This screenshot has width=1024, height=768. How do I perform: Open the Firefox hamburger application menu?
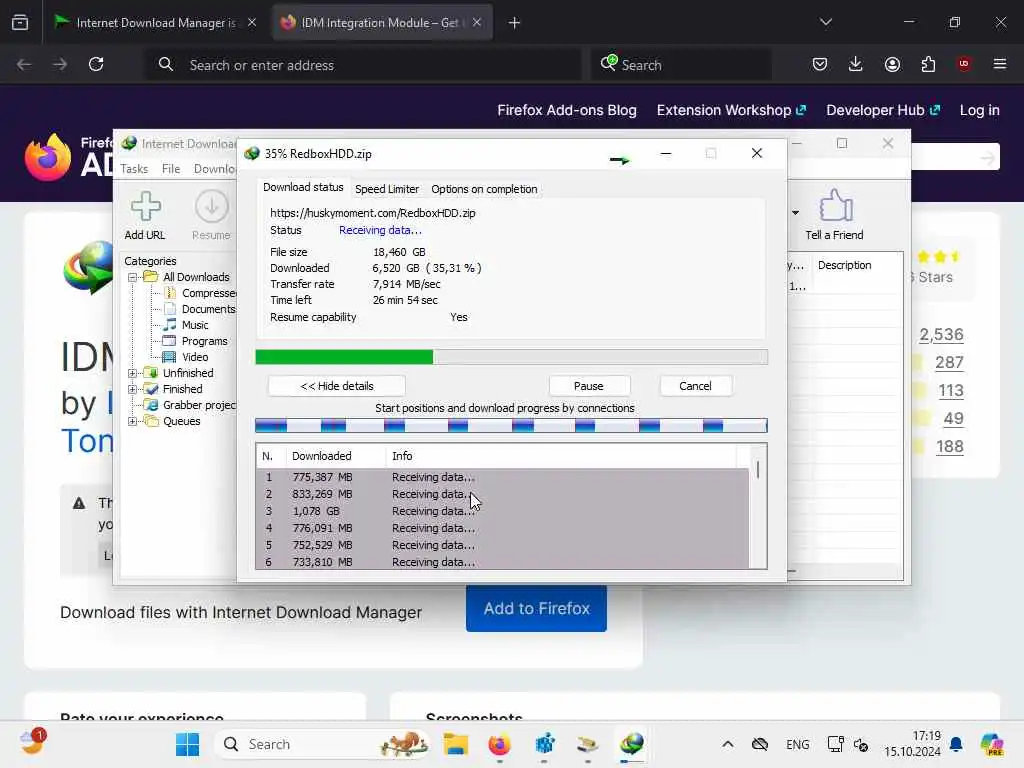[x=1000, y=64]
